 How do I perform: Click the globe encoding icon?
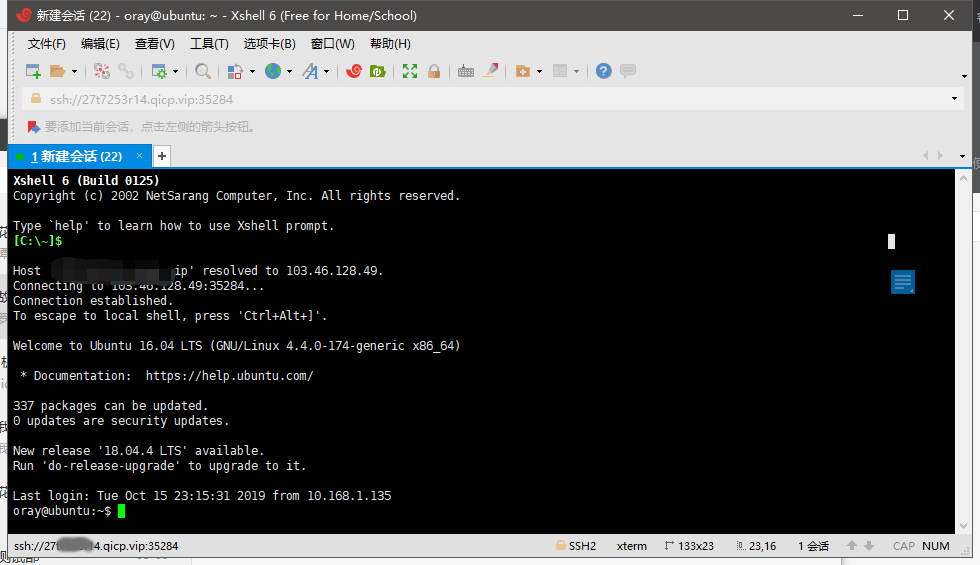[x=272, y=71]
